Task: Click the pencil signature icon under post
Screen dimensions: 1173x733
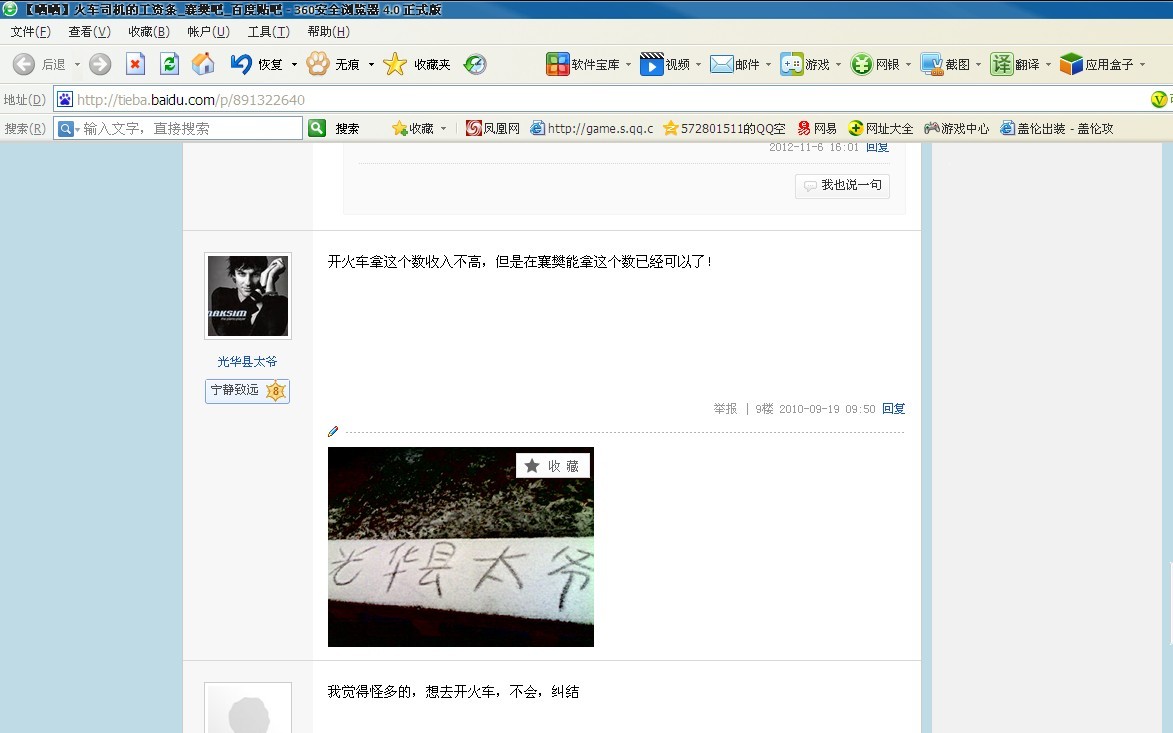Action: click(333, 431)
